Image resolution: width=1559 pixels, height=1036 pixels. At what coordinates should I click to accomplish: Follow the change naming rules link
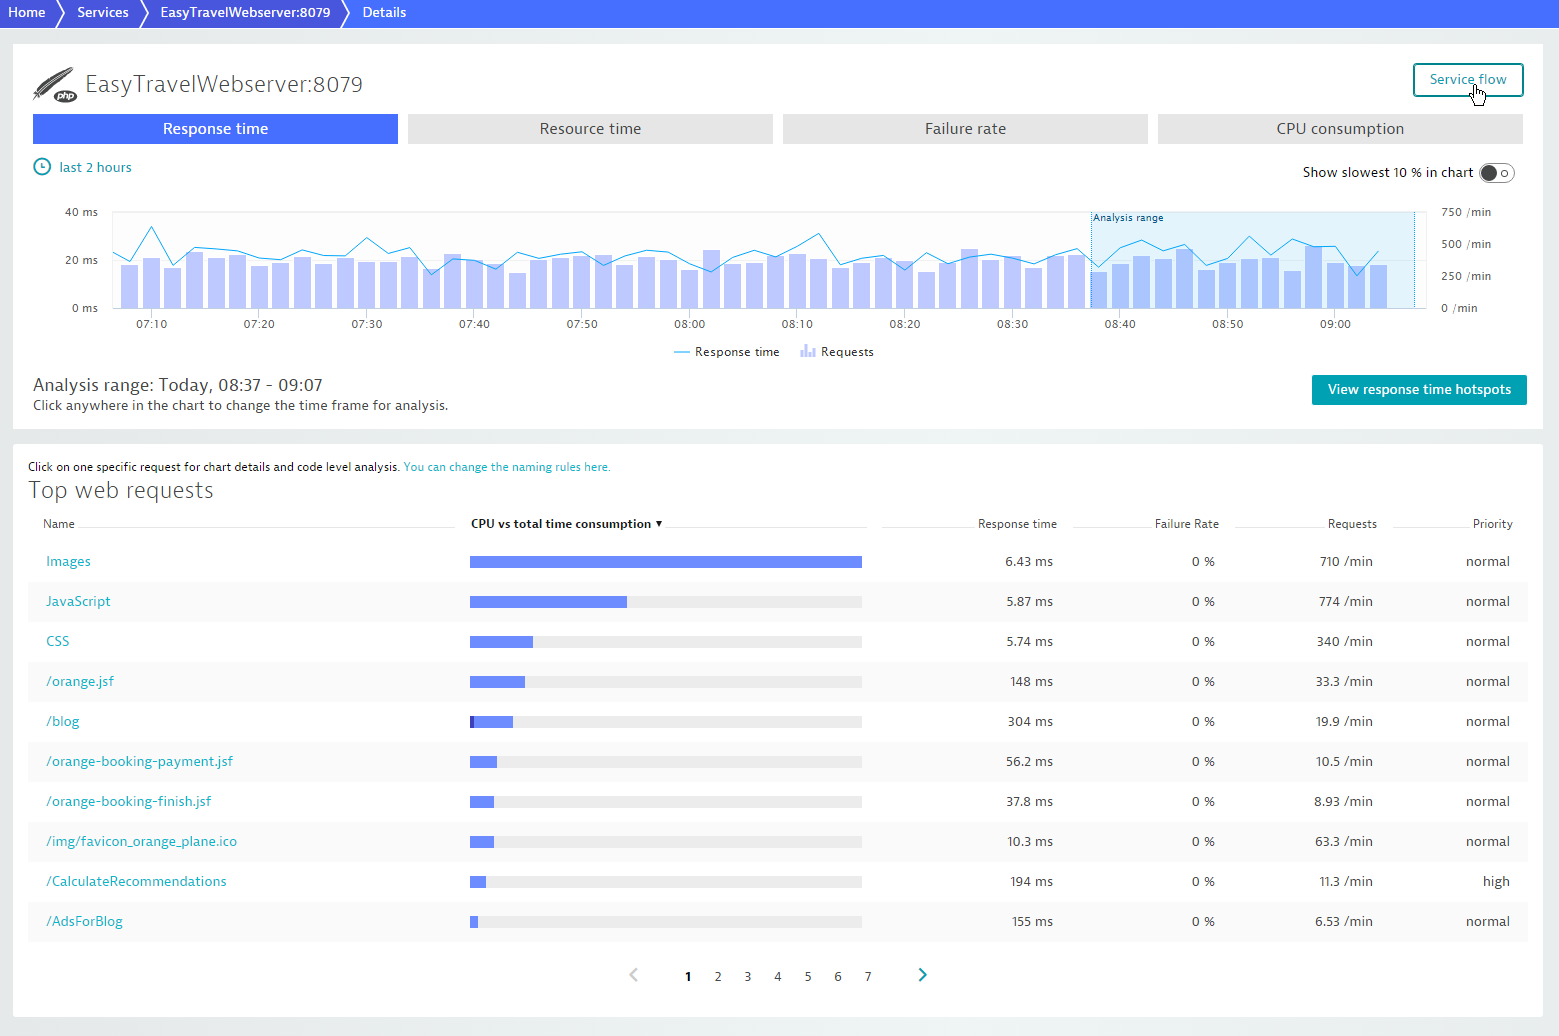[x=506, y=467]
